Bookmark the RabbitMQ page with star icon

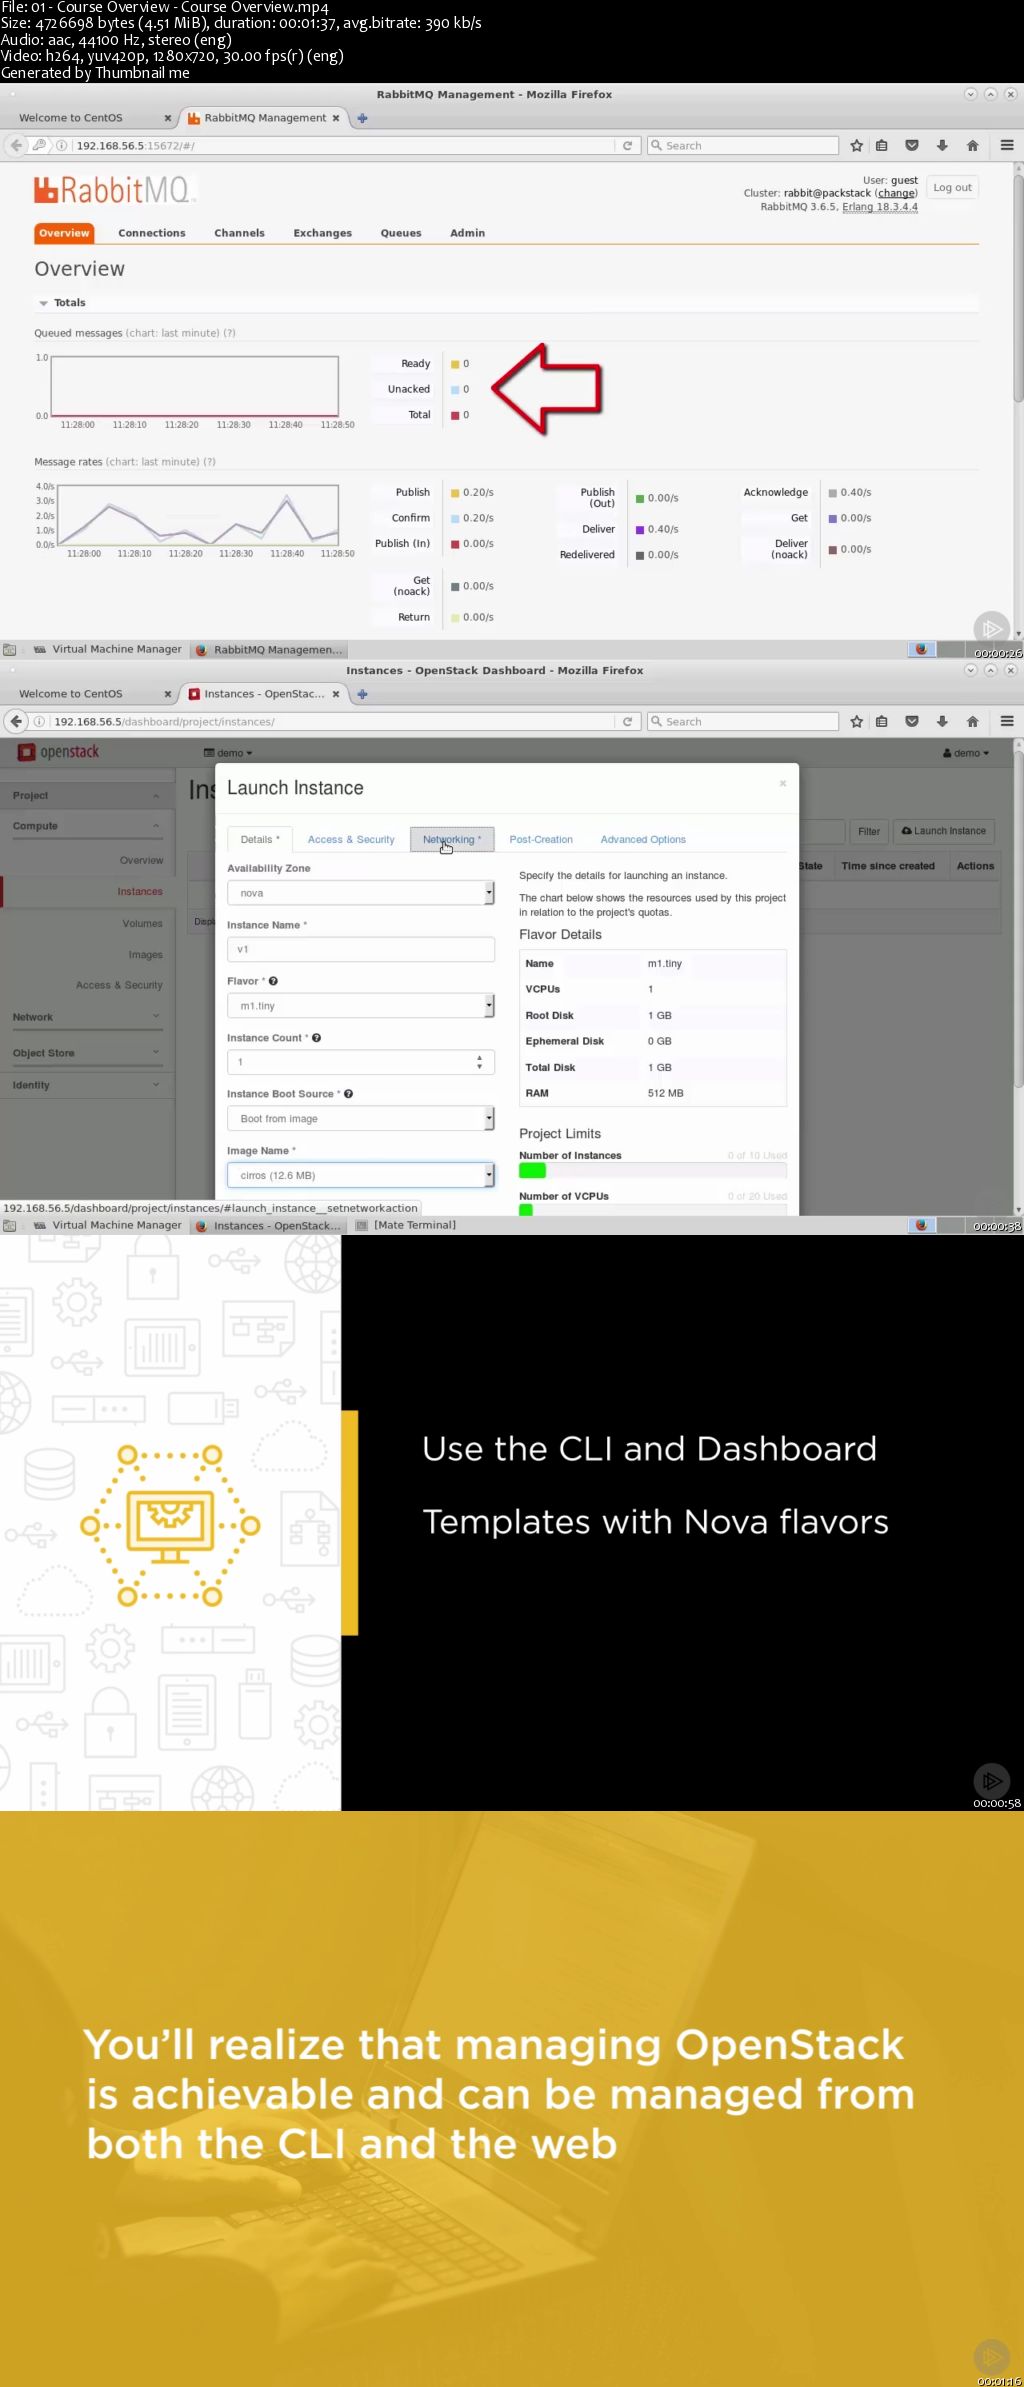pos(857,146)
